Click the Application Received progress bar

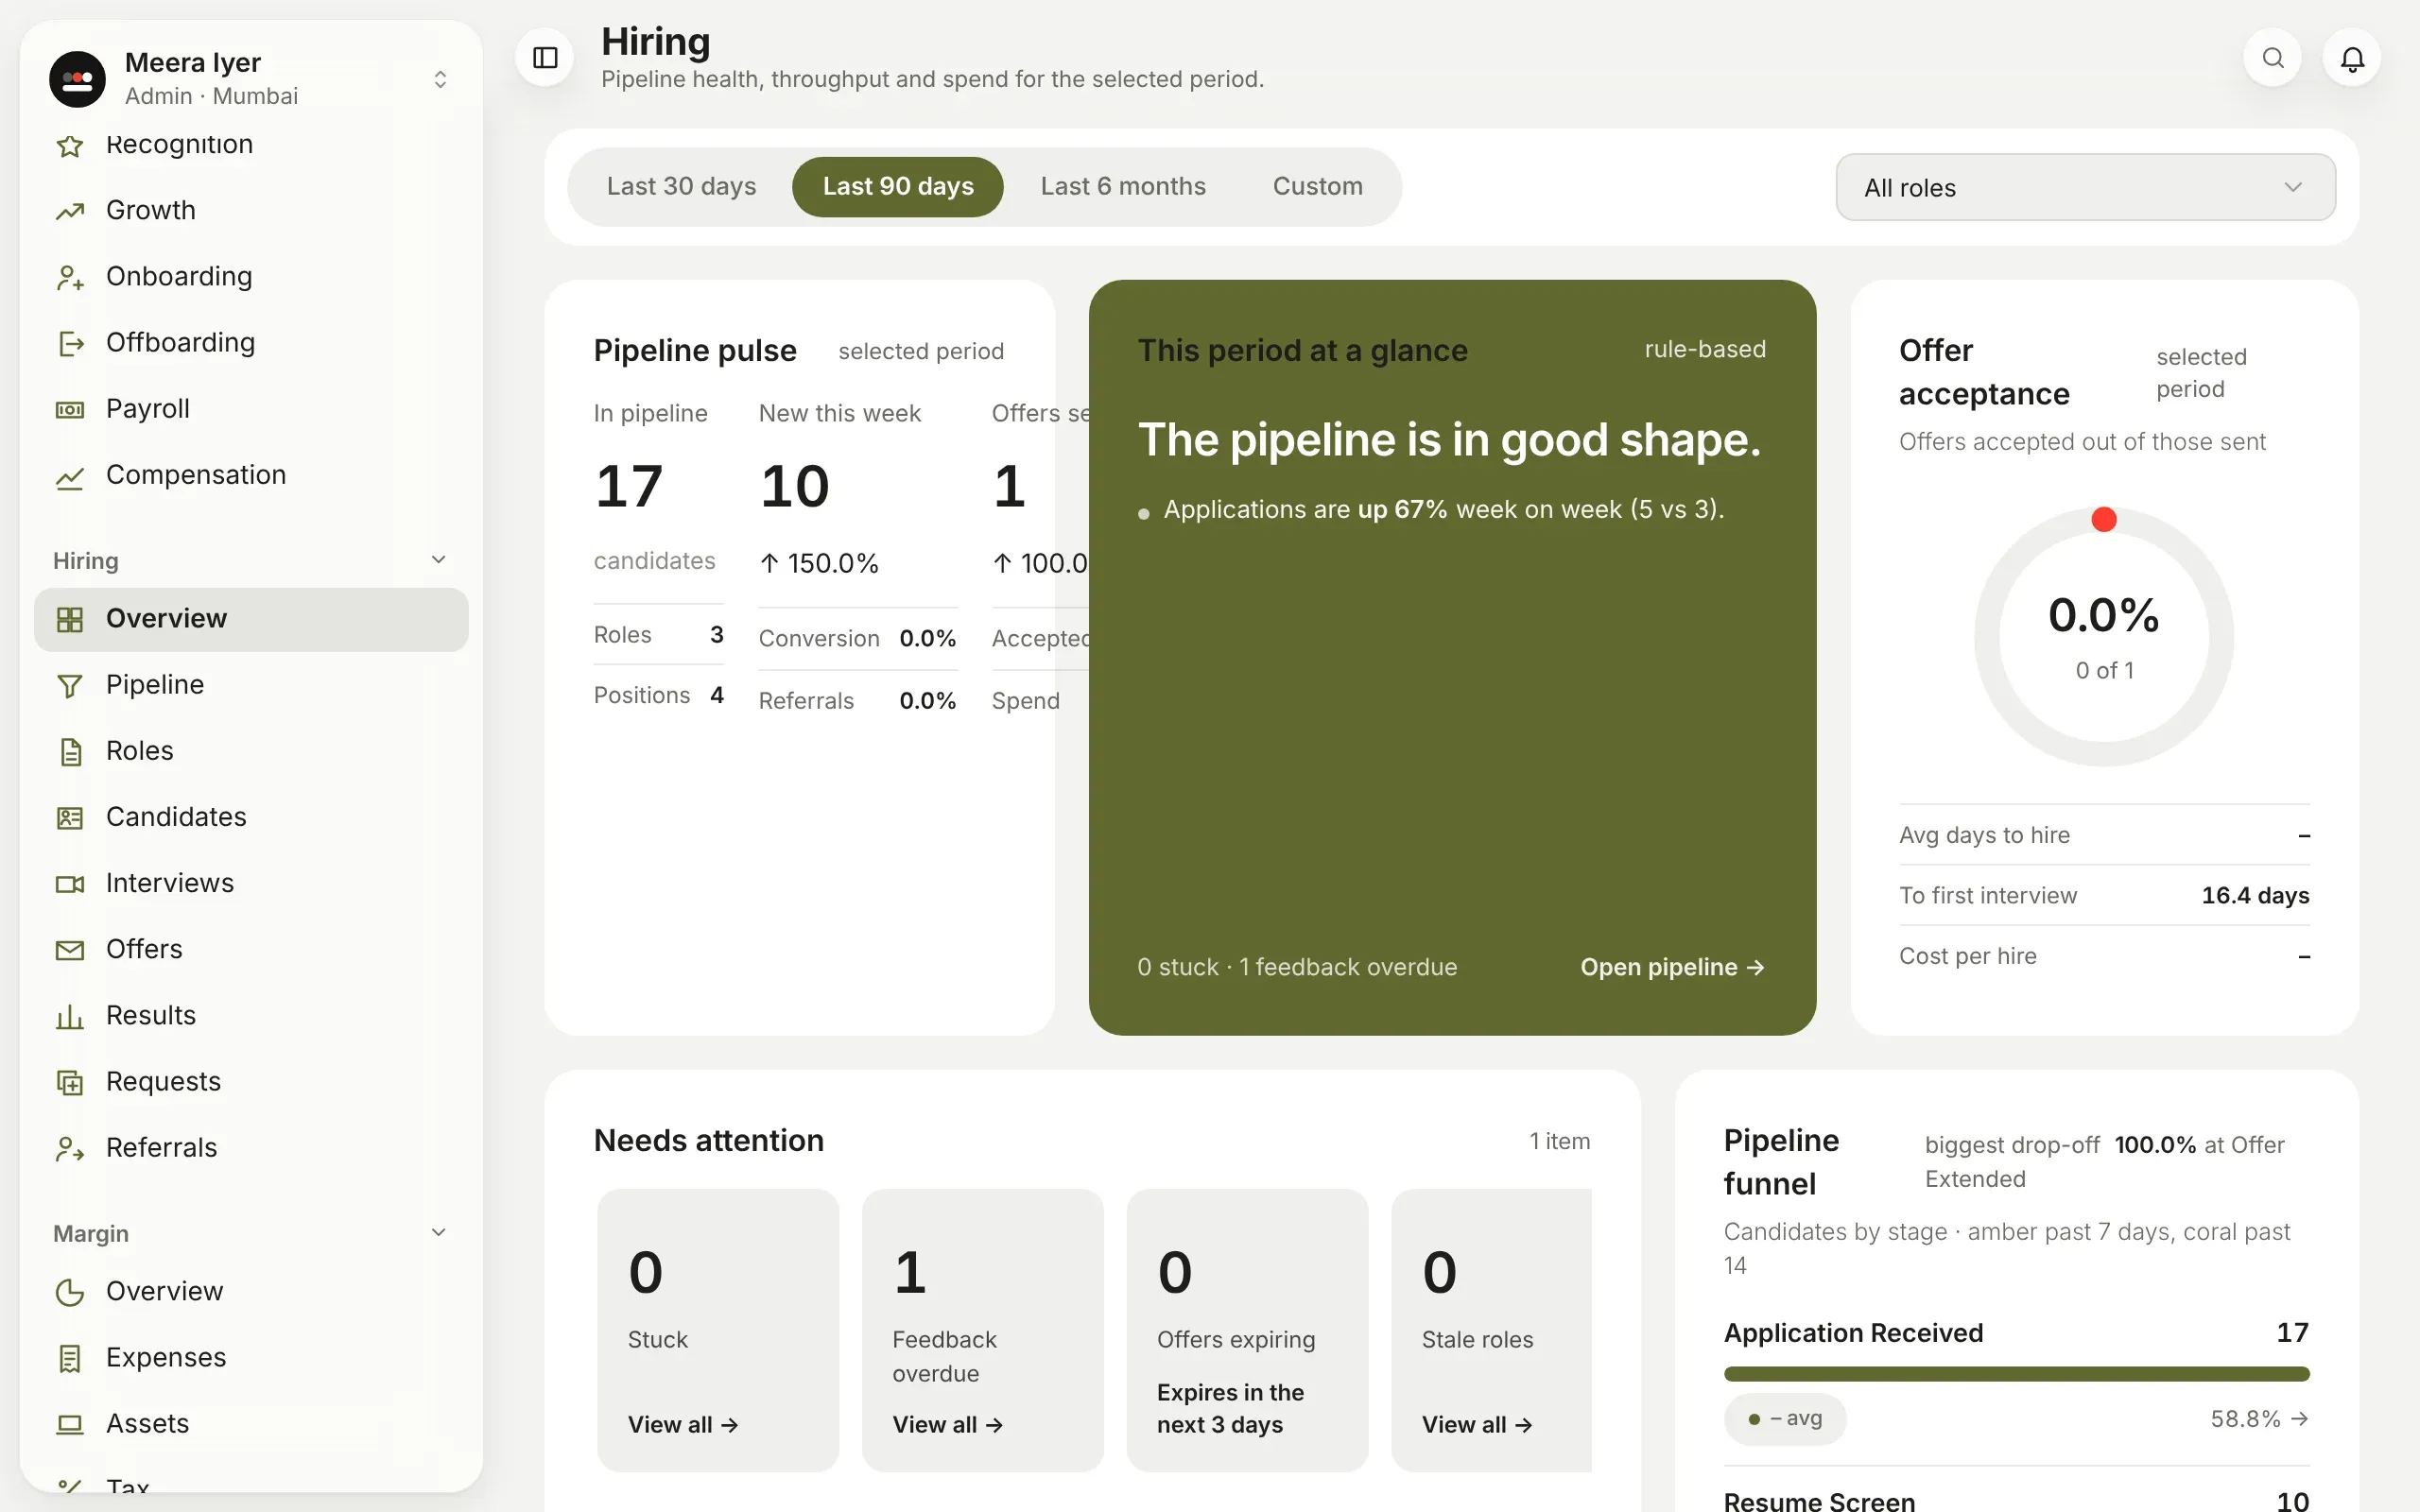[x=2016, y=1374]
